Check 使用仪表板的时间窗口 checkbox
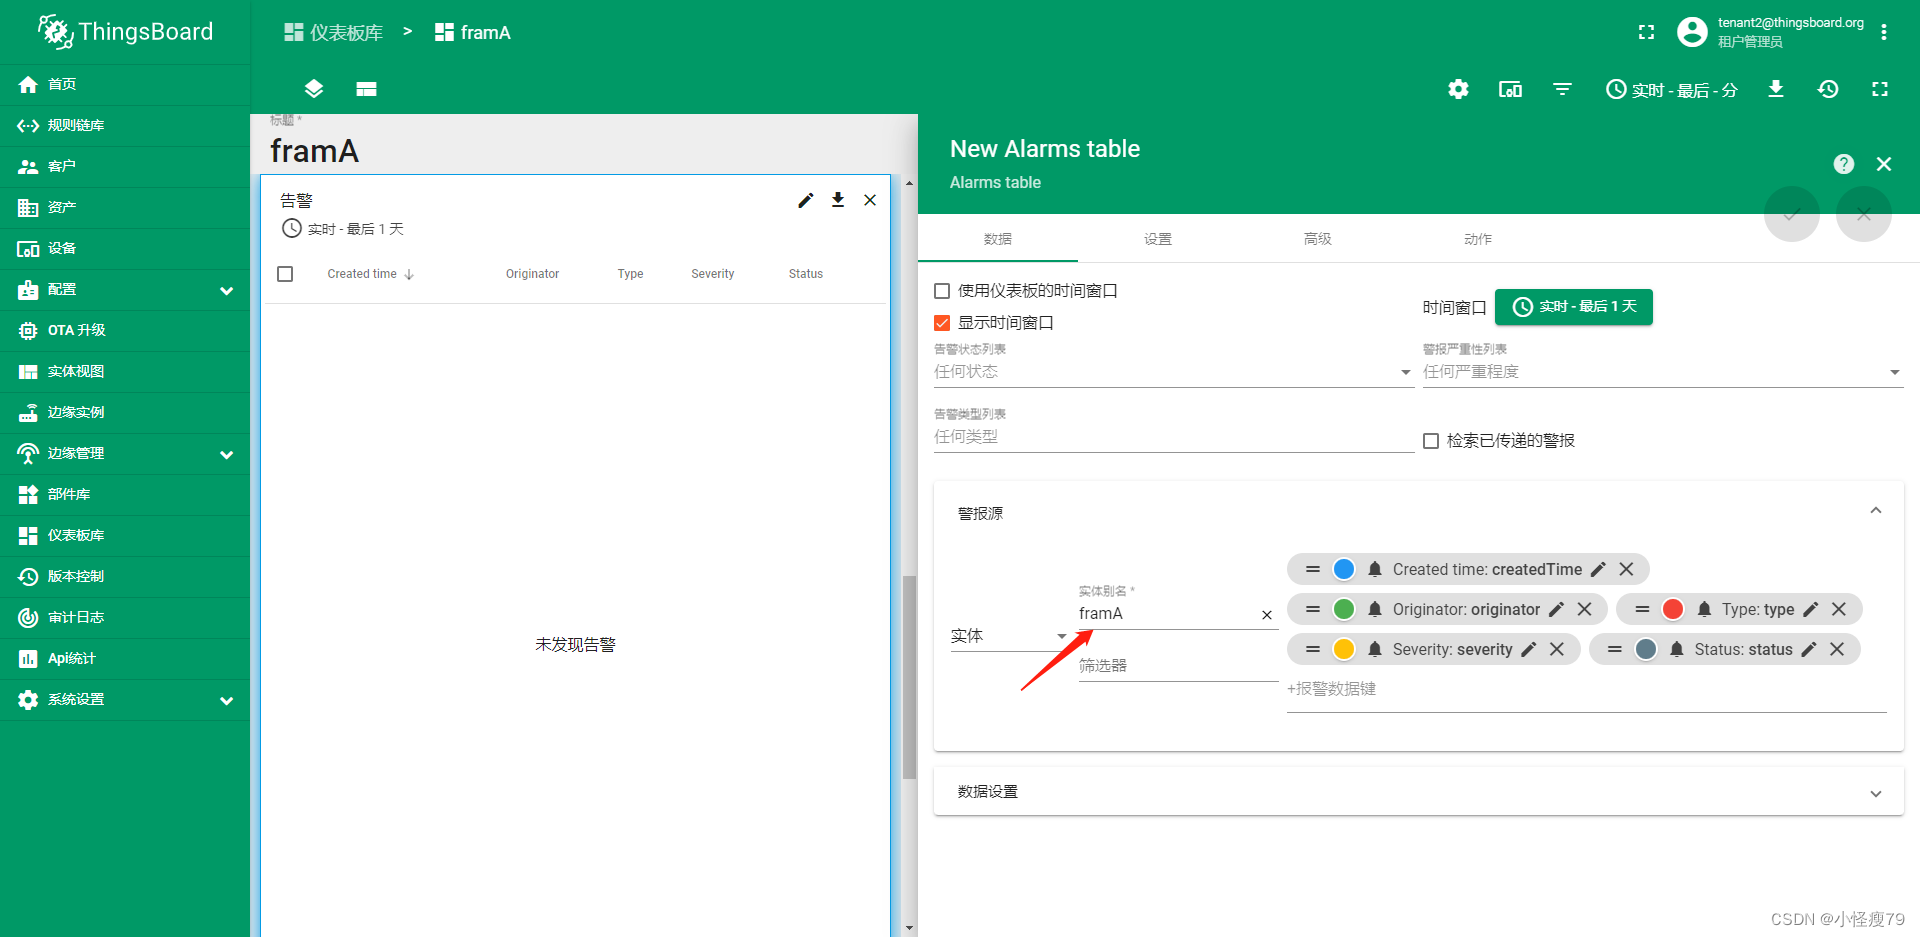The image size is (1920, 937). 942,291
